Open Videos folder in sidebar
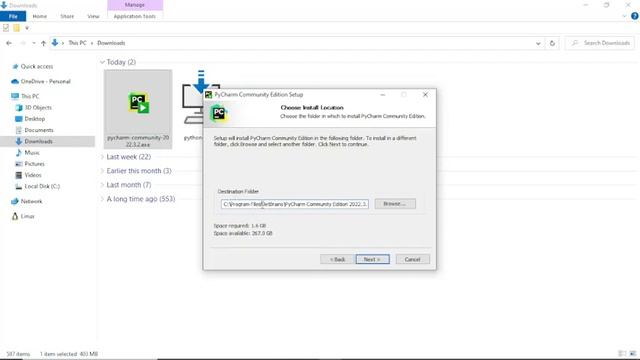 [33, 175]
